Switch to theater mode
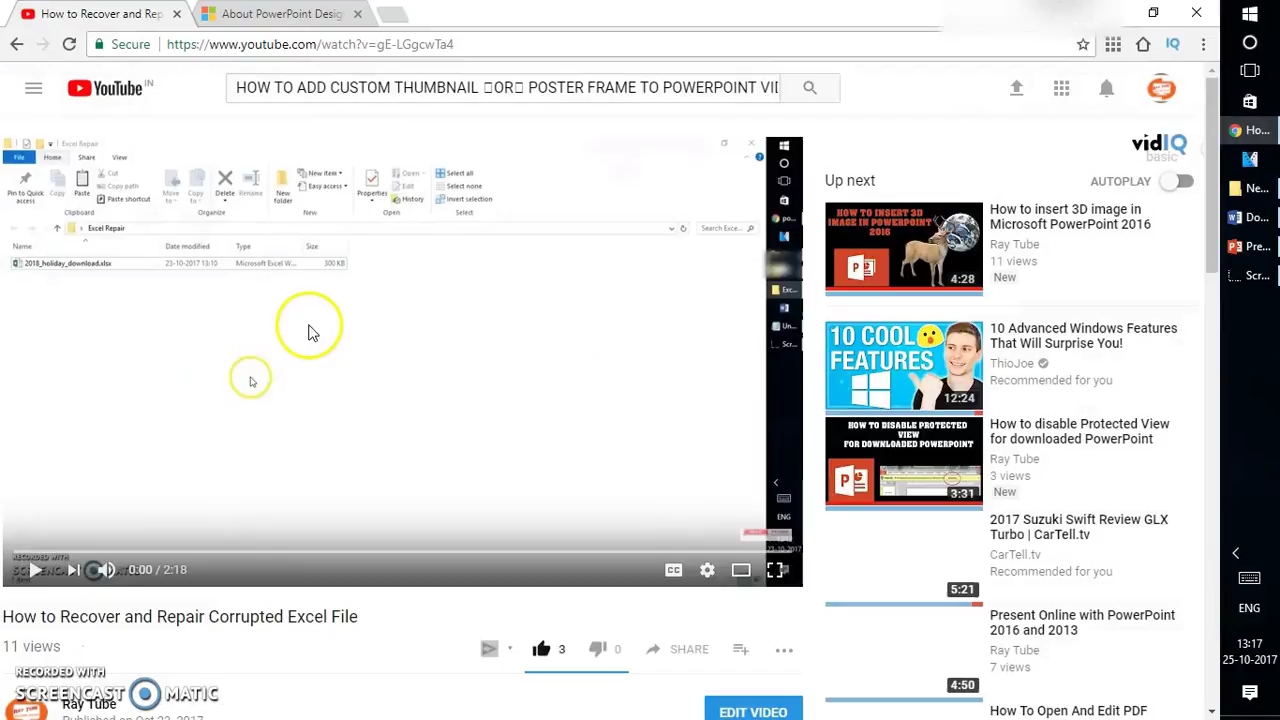The image size is (1280, 720). point(741,570)
